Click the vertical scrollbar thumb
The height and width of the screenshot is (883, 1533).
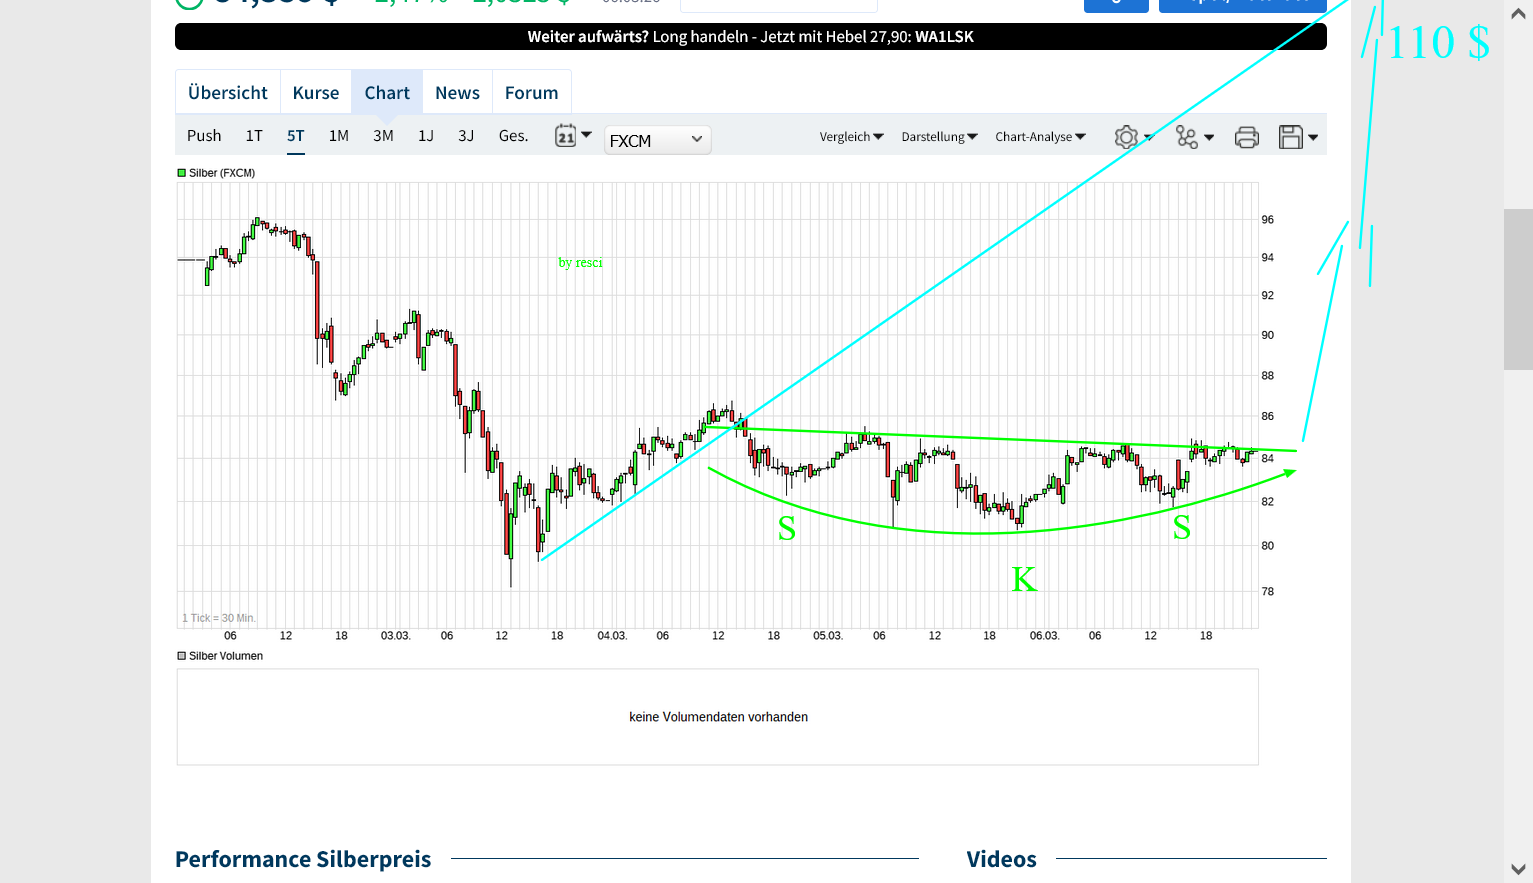pos(1518,289)
